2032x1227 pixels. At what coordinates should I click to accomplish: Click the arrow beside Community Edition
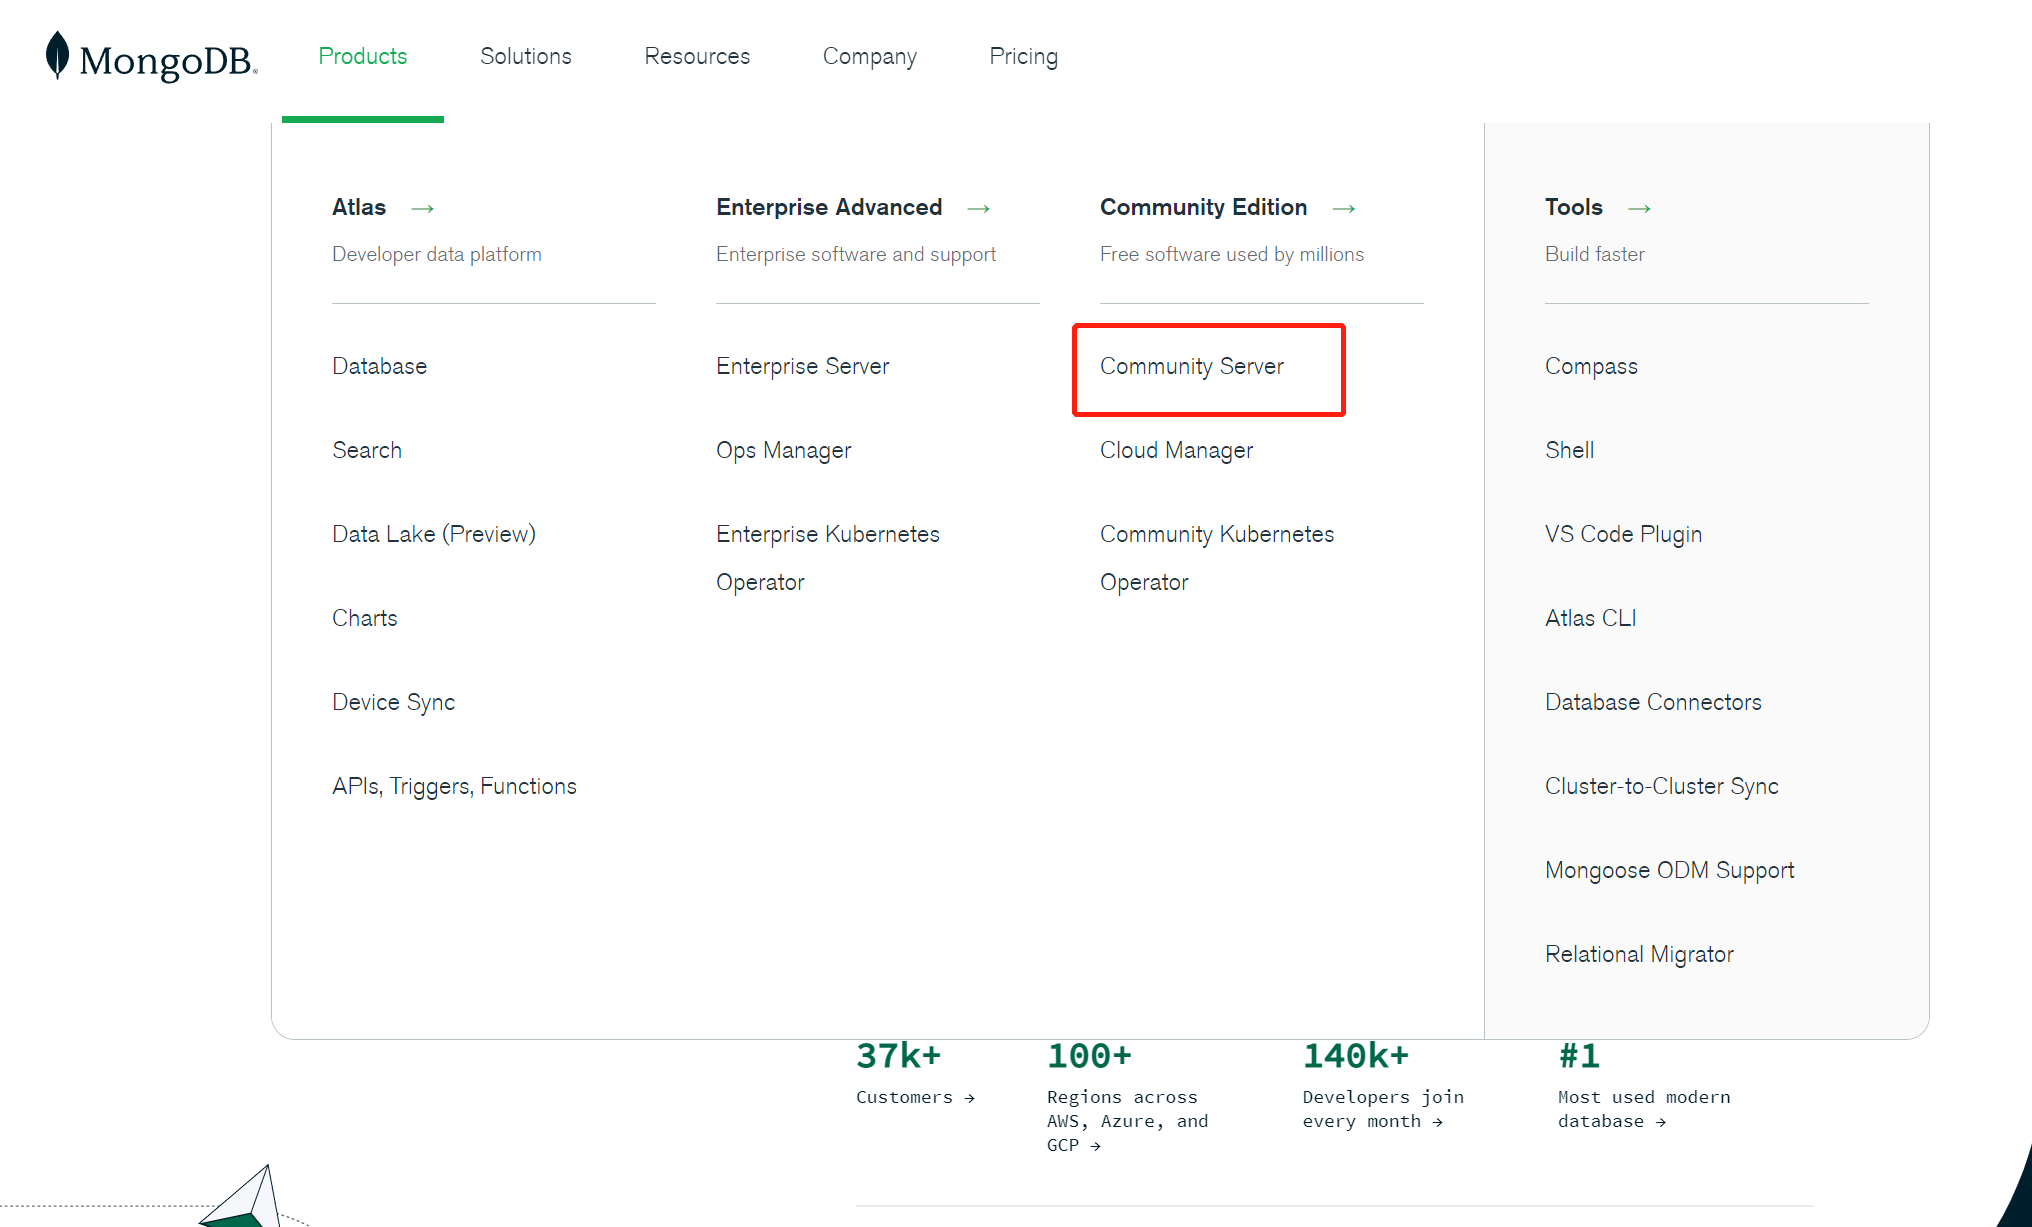point(1344,208)
